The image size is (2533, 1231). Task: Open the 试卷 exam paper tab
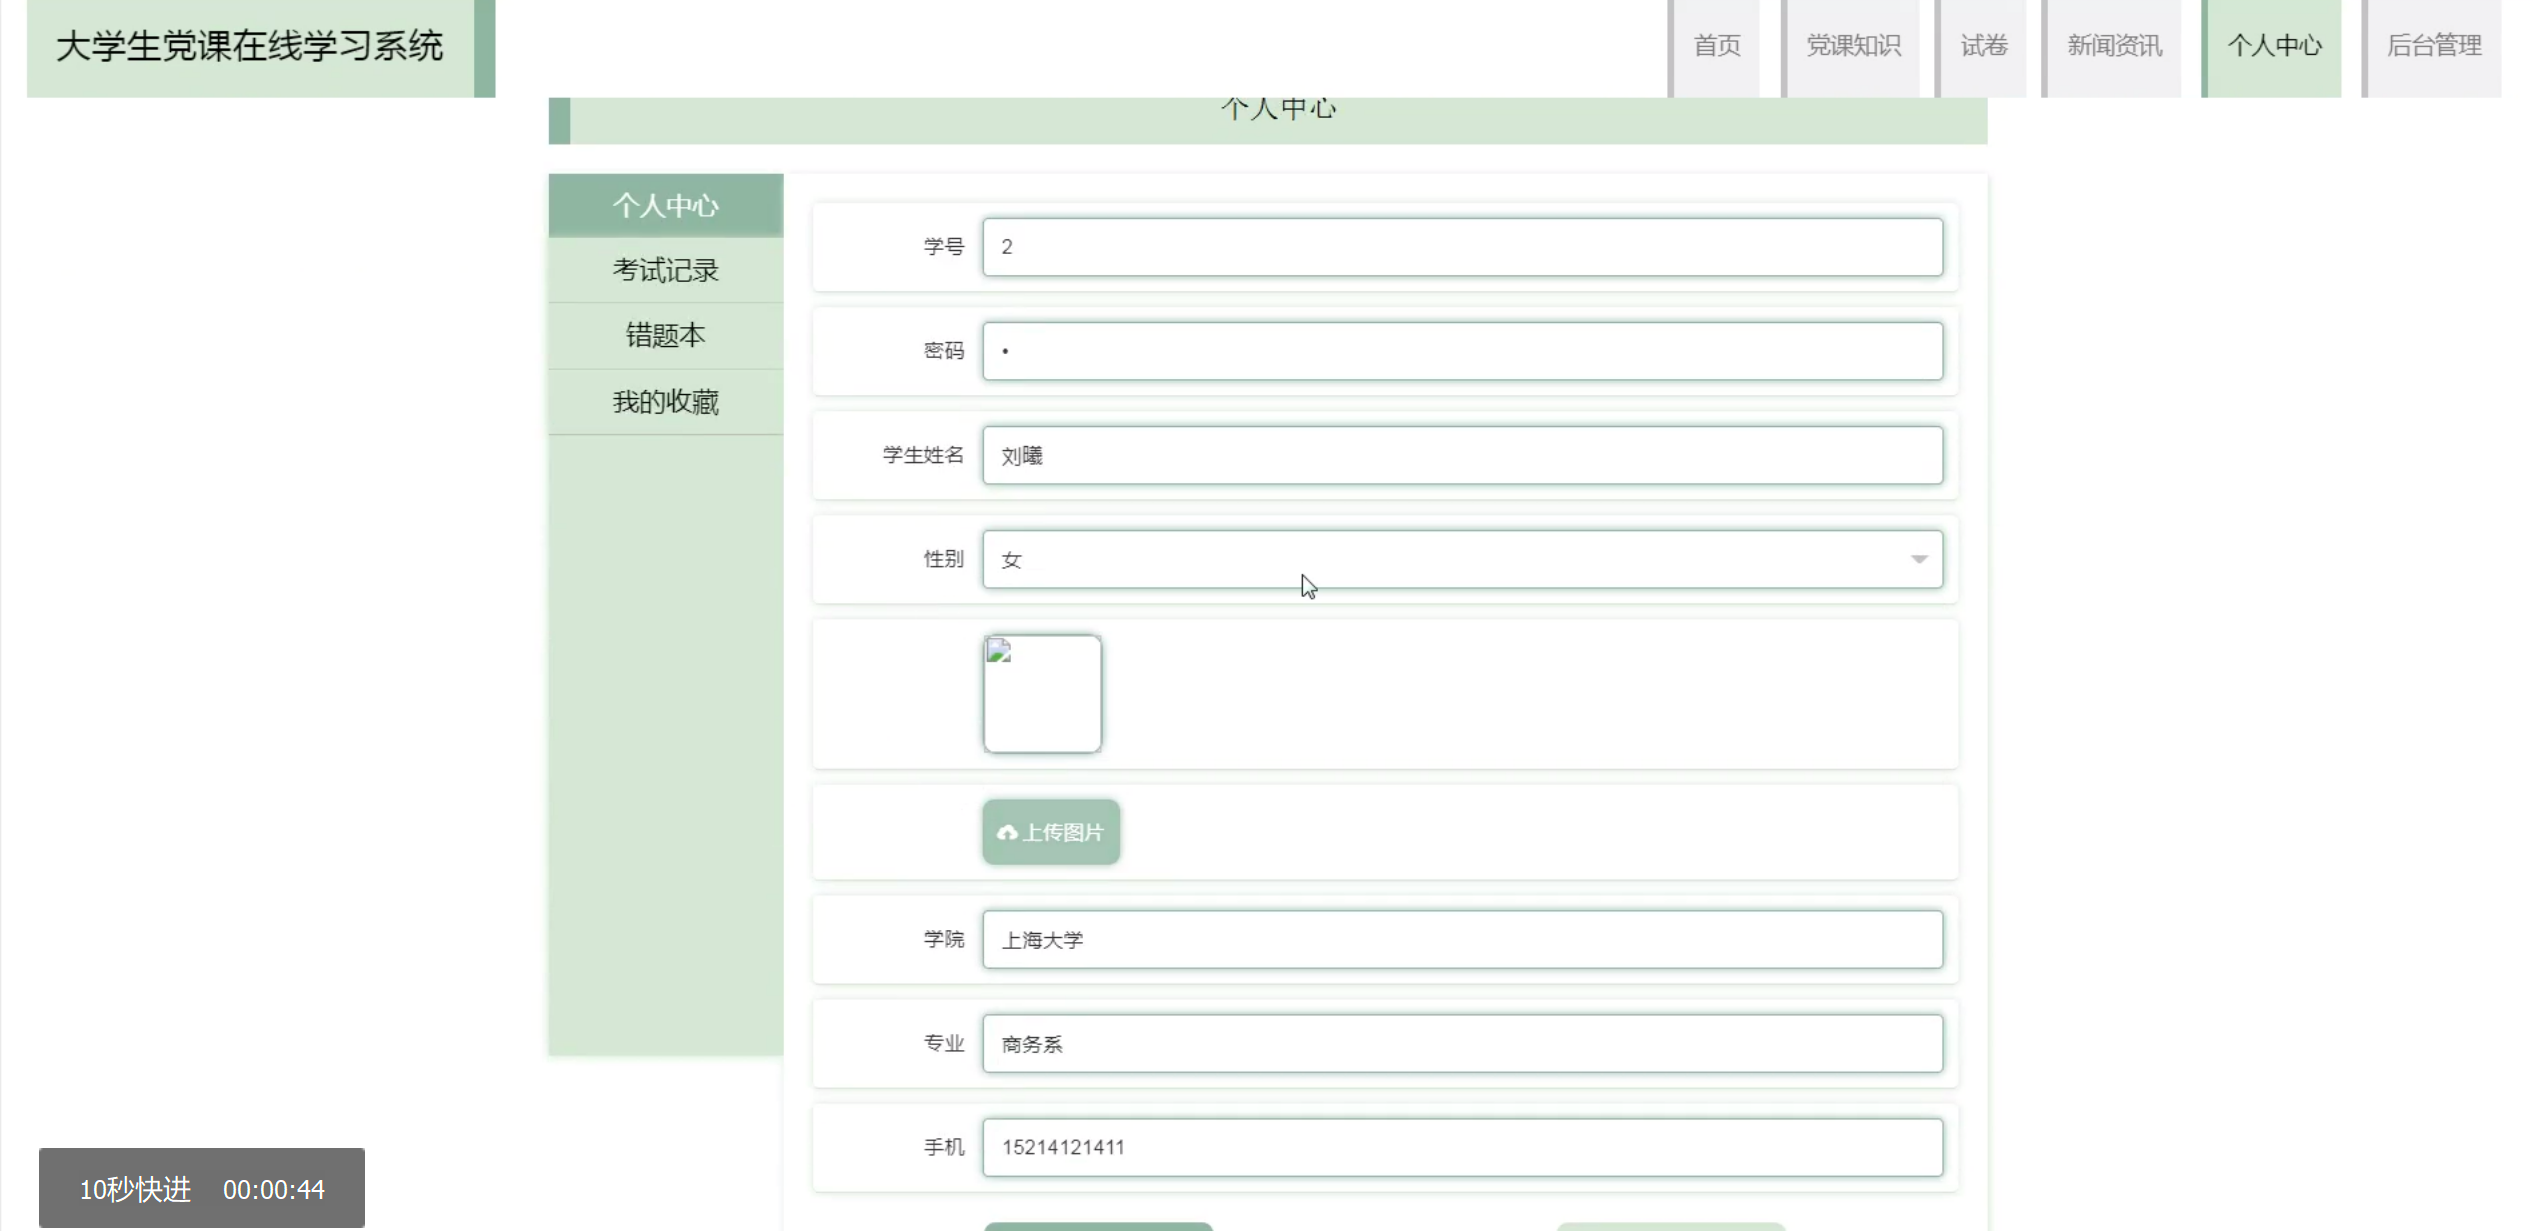tap(1983, 46)
